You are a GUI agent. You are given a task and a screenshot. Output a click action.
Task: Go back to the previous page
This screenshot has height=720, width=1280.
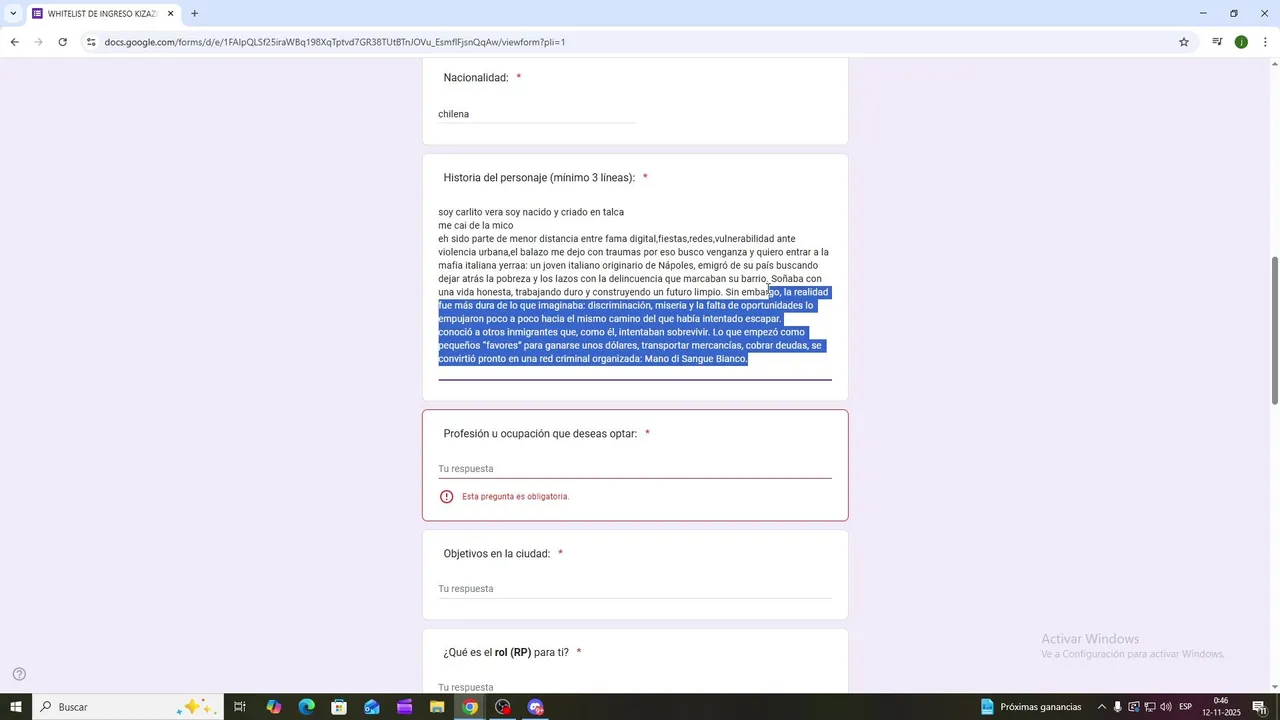[x=14, y=42]
